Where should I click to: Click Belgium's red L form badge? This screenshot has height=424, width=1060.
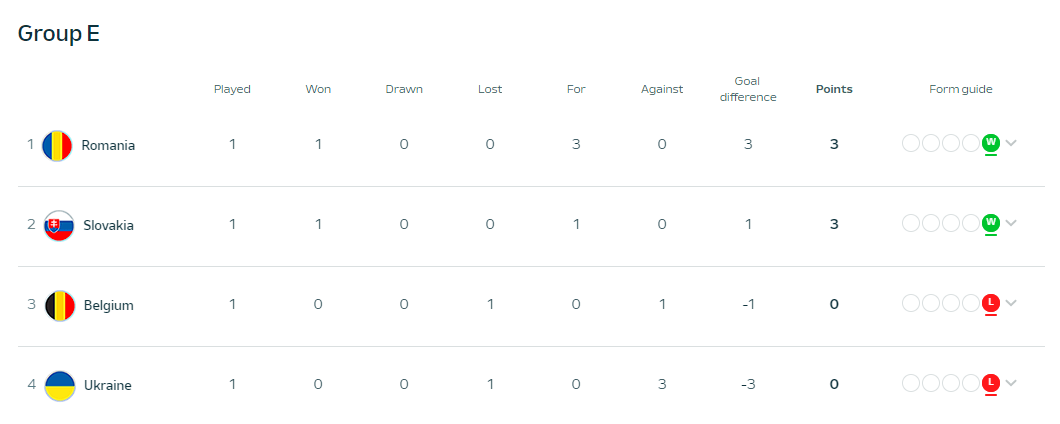coord(991,303)
